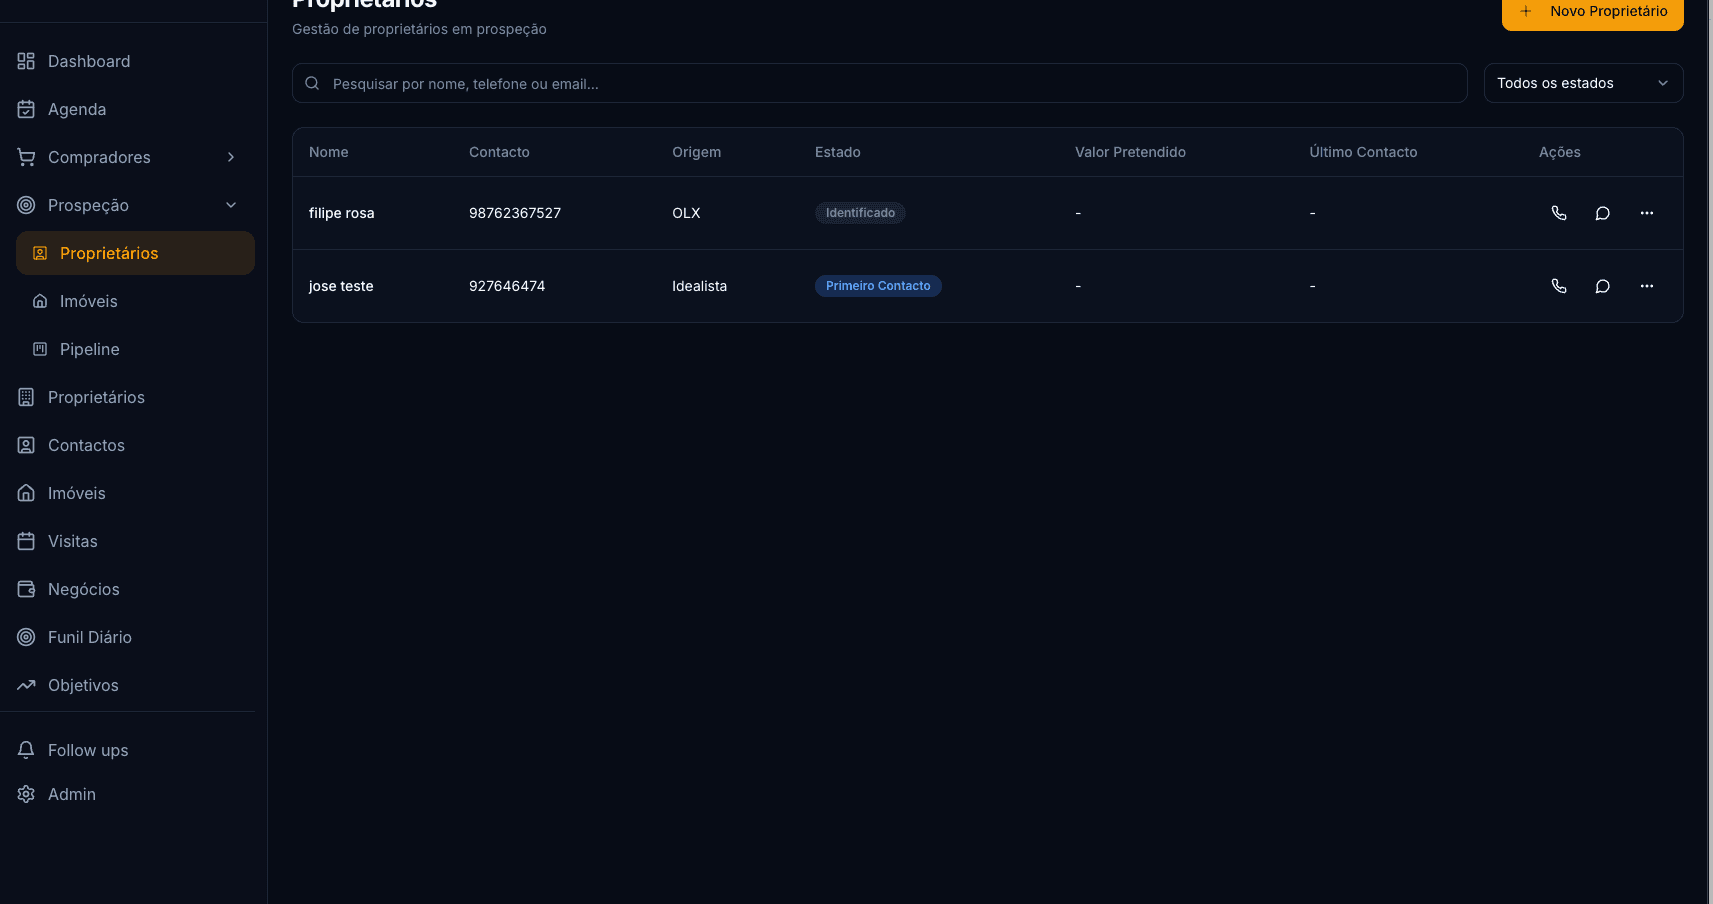Click the Visitas calendar icon
This screenshot has width=1713, height=904.
pos(26,541)
